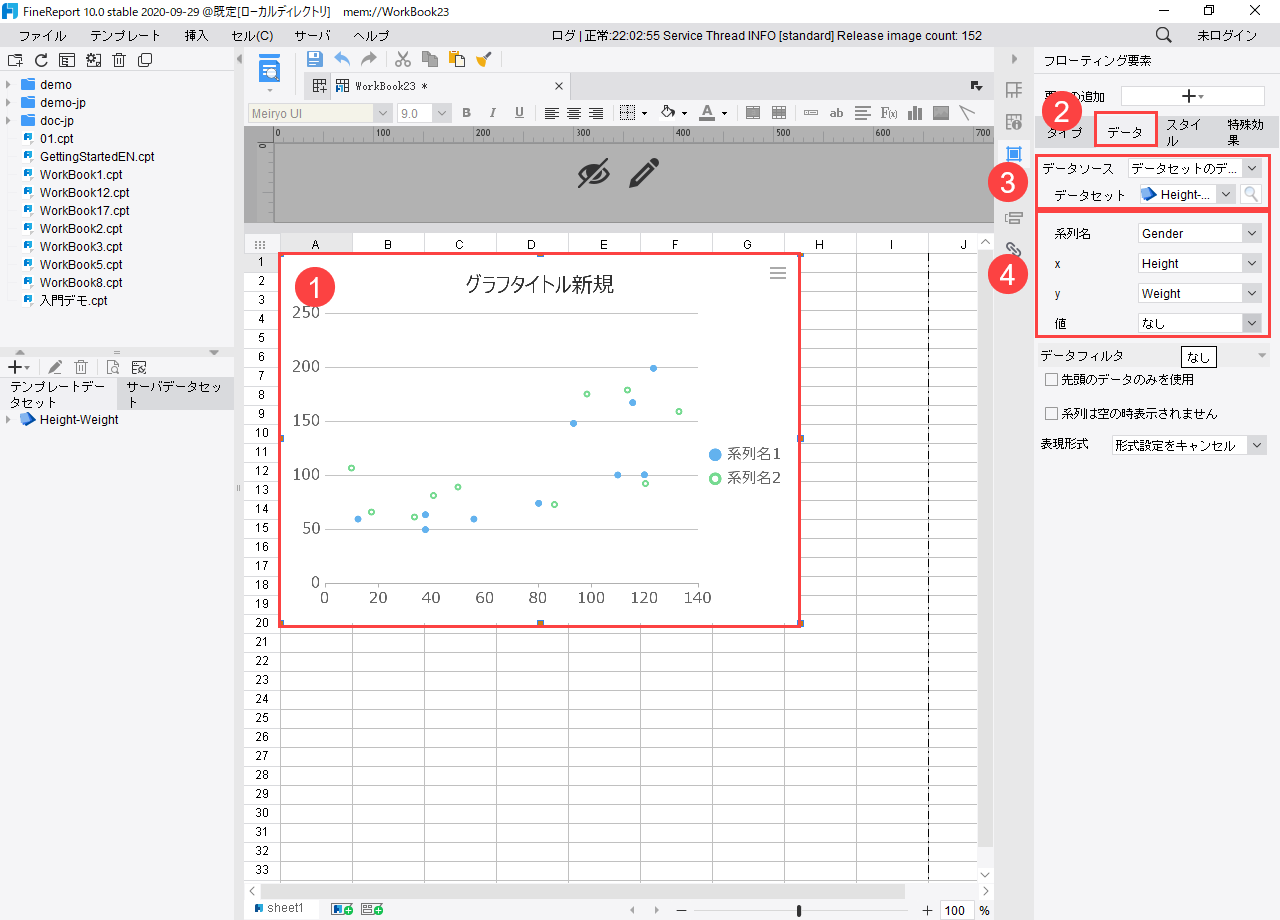Use the format painter brush icon
1280x920 pixels.
483,59
